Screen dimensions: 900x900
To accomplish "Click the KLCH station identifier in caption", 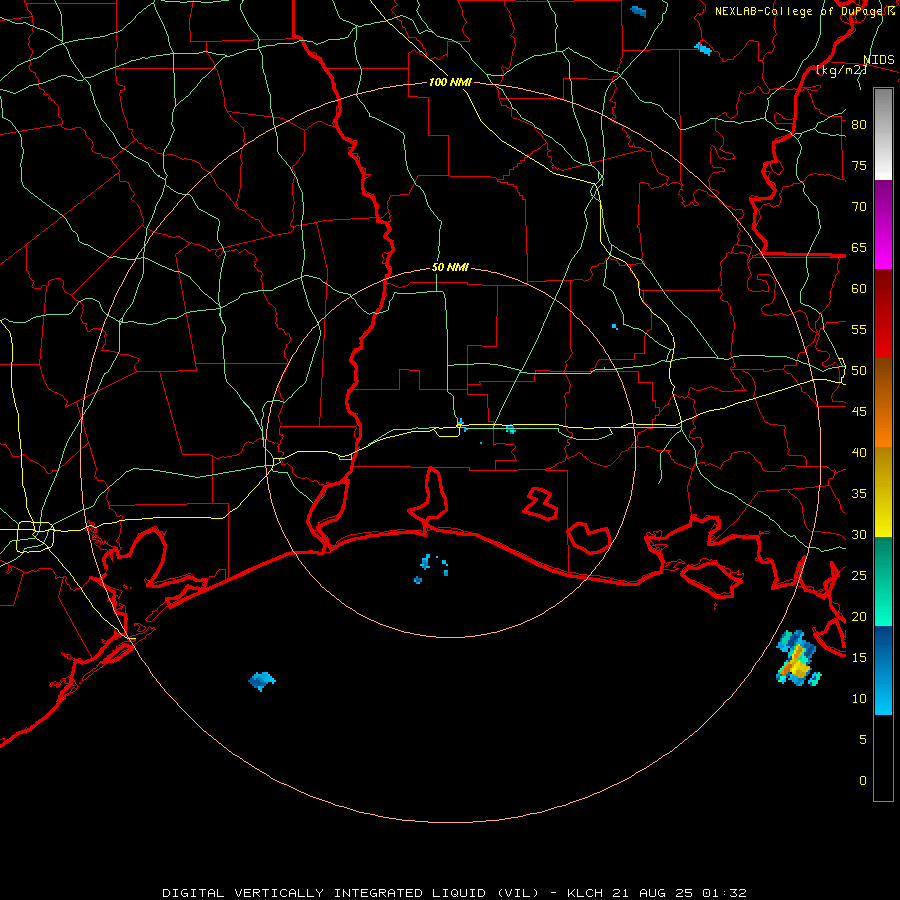I will (585, 893).
